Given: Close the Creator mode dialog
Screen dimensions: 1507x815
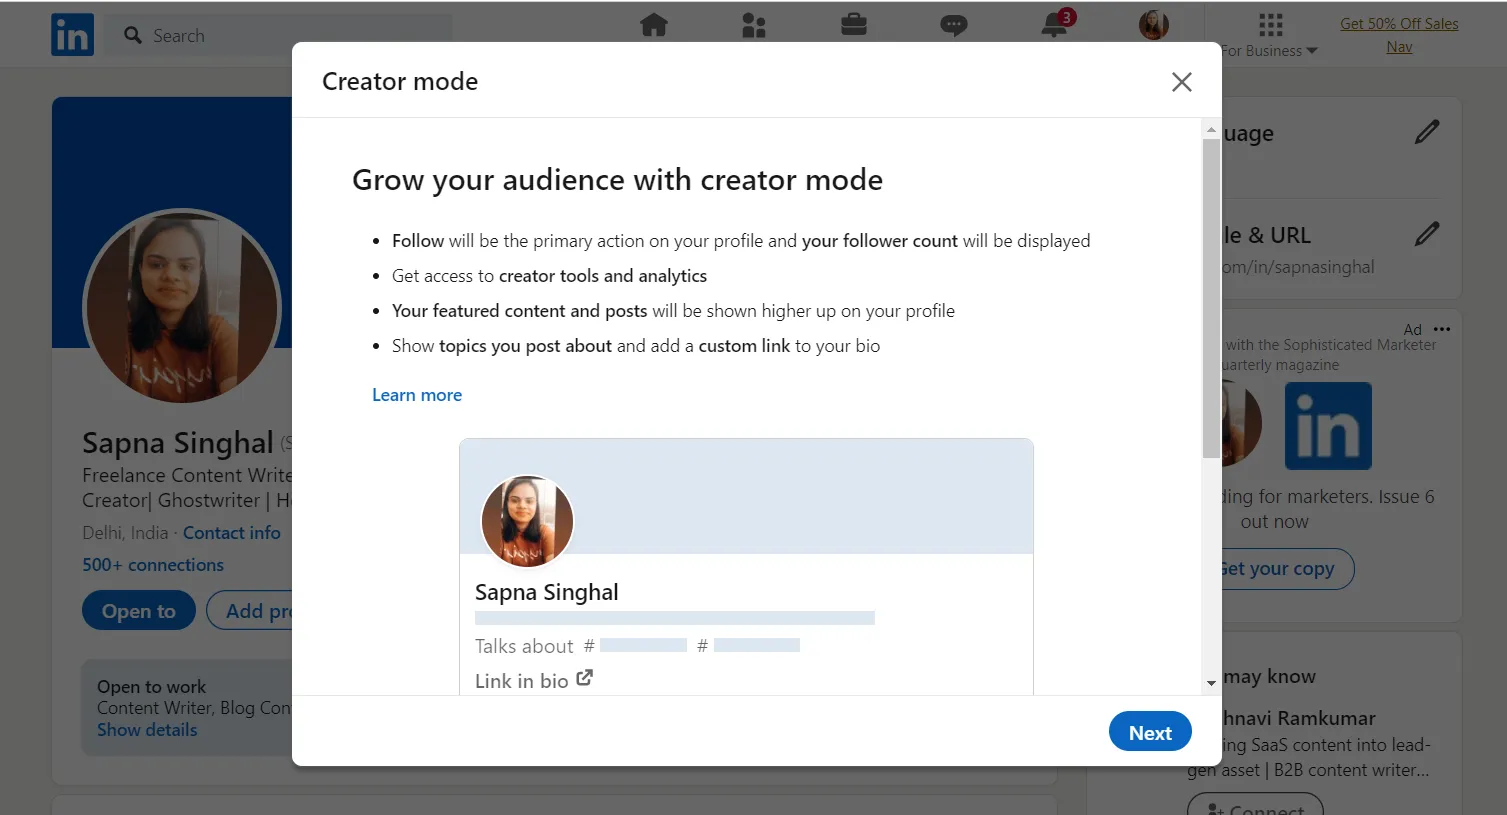Looking at the screenshot, I should pyautogui.click(x=1182, y=82).
